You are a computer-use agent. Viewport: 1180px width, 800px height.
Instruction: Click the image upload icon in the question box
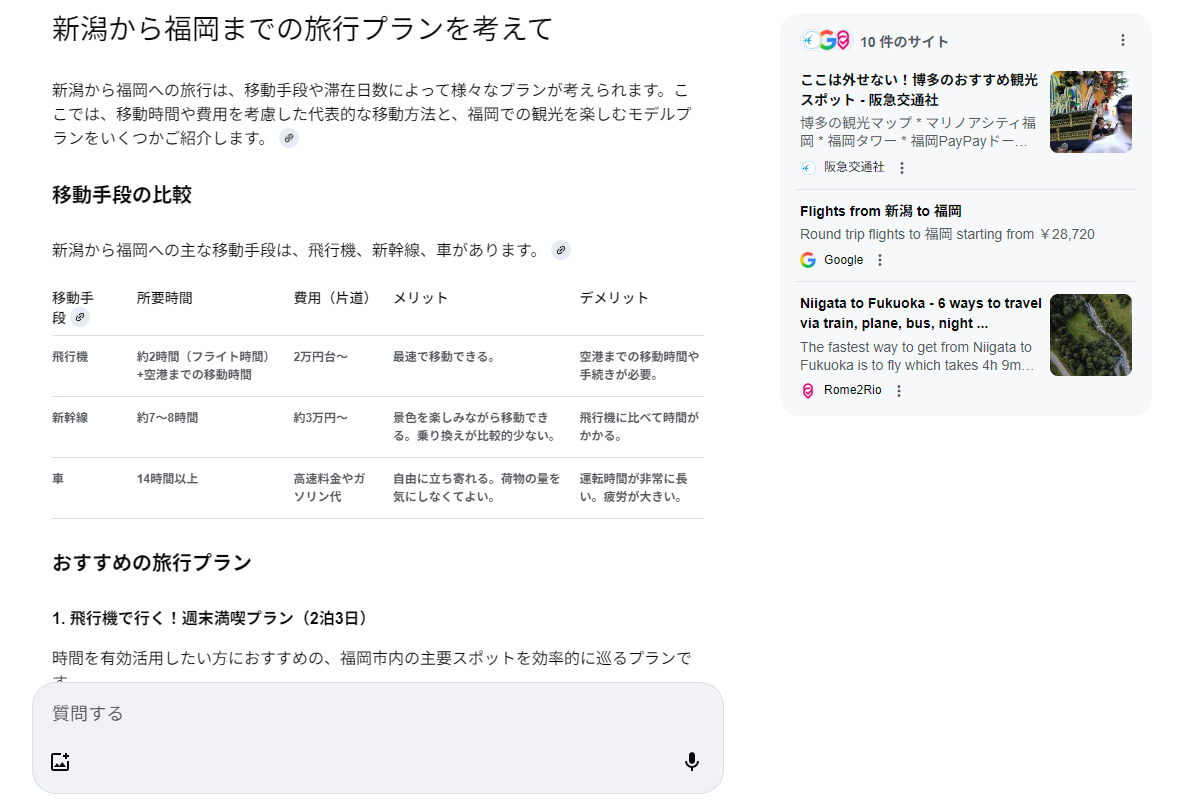(x=60, y=762)
